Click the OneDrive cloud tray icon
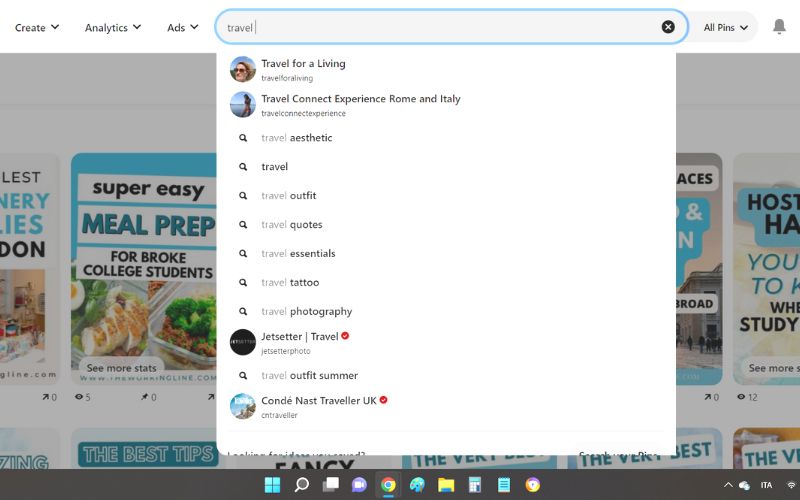 point(744,485)
